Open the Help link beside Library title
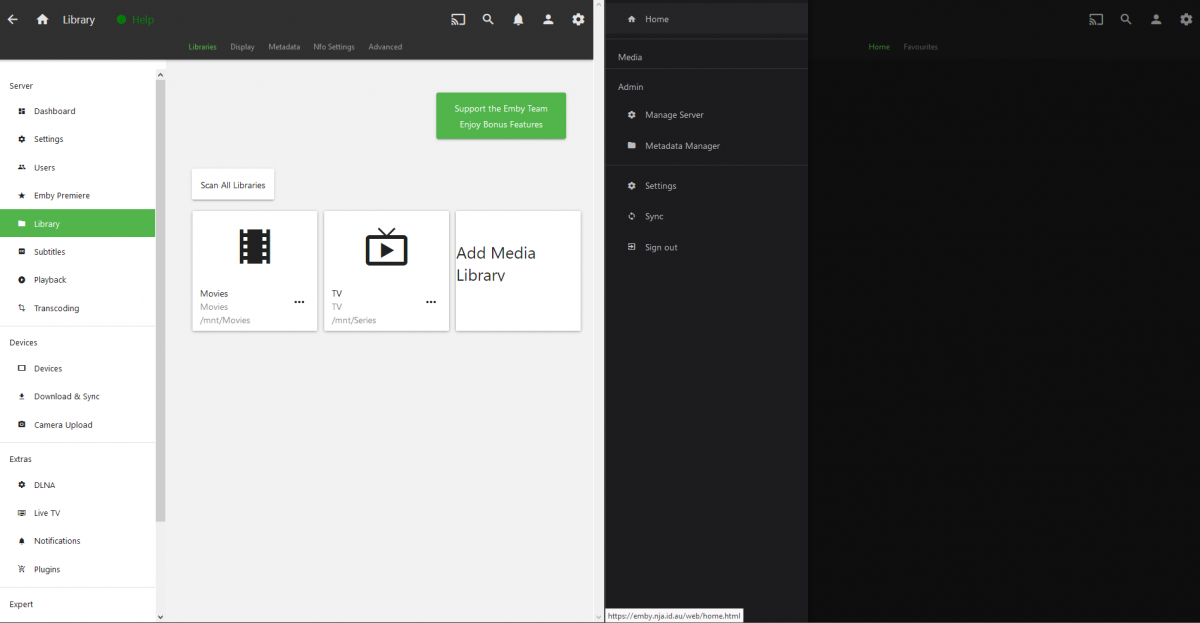This screenshot has width=1200, height=623. [x=142, y=19]
